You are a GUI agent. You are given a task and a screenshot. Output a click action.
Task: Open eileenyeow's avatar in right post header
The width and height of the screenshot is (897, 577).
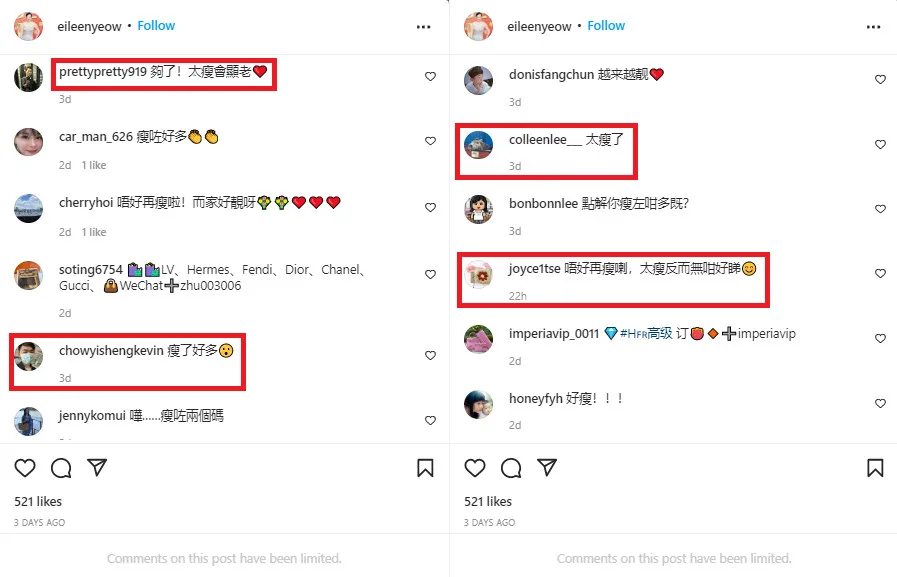pos(478,26)
